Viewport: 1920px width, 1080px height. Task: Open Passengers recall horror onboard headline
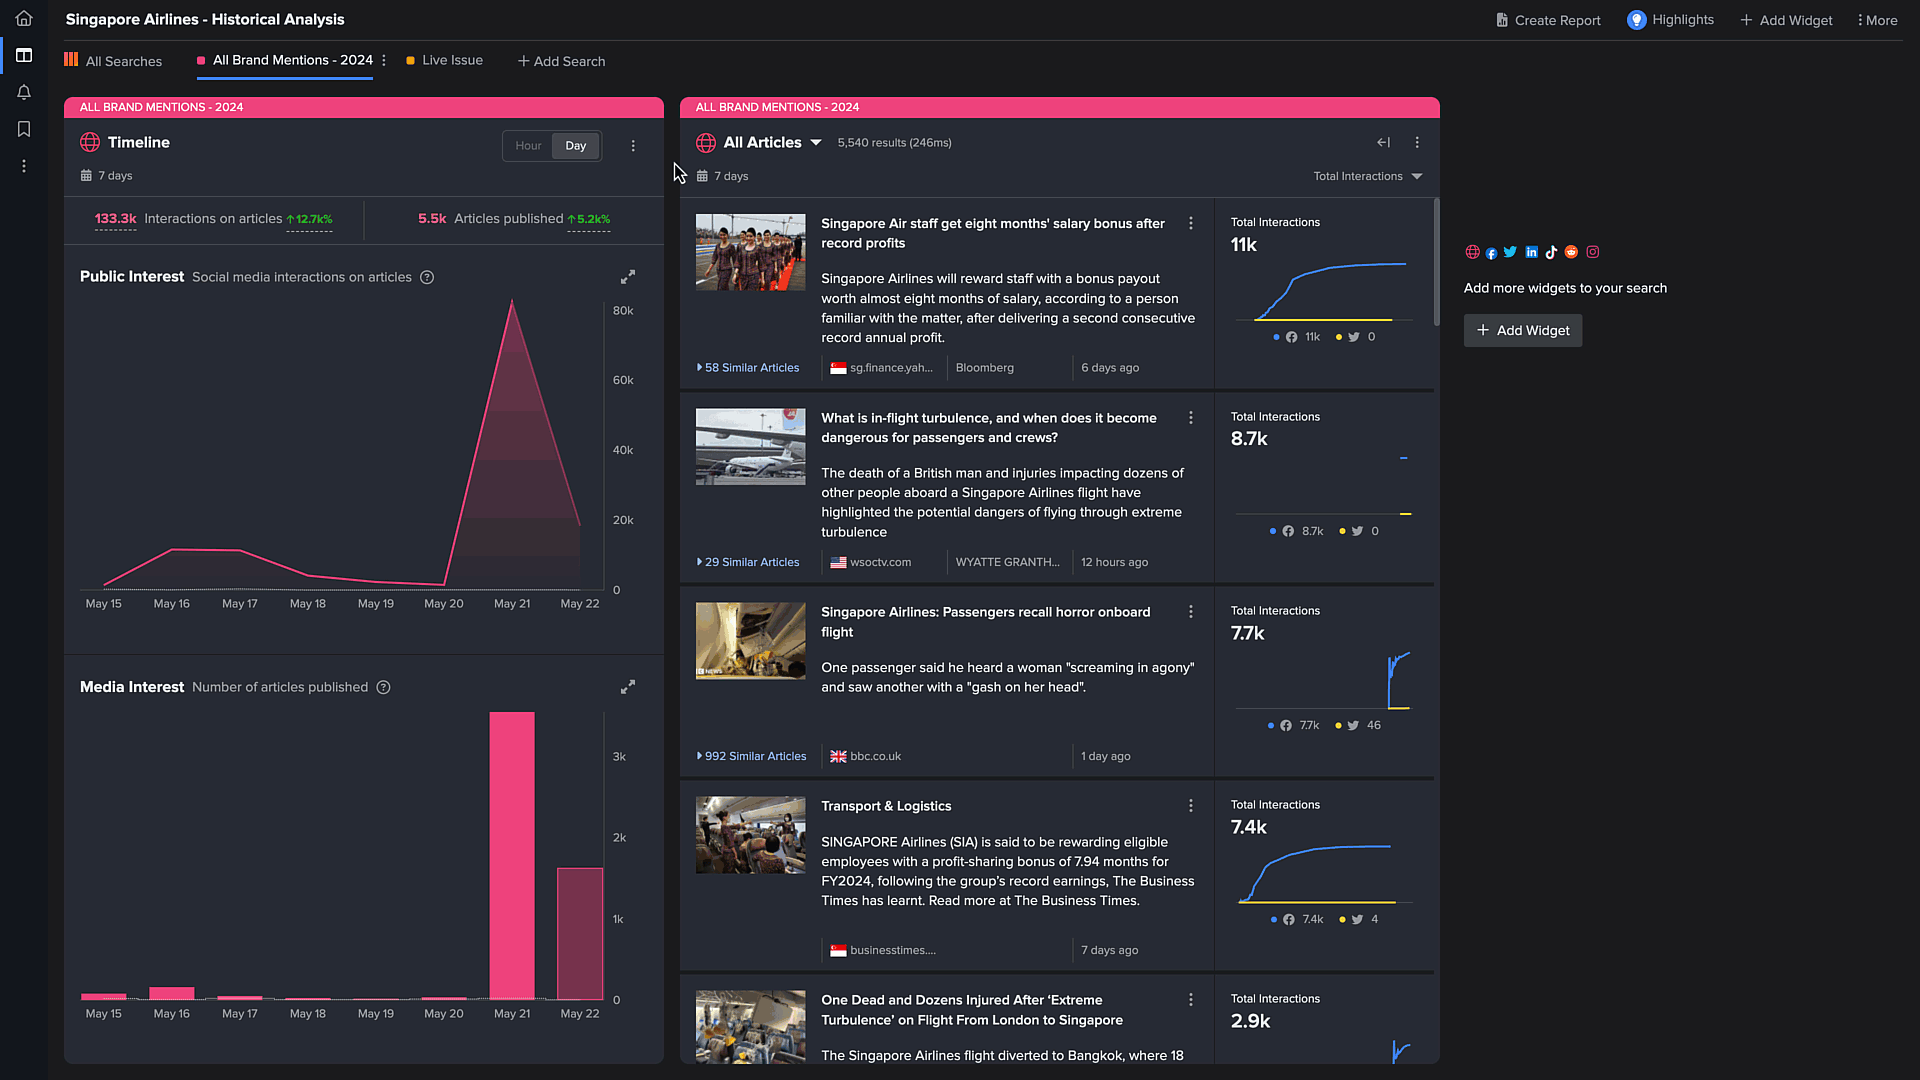[x=985, y=622]
